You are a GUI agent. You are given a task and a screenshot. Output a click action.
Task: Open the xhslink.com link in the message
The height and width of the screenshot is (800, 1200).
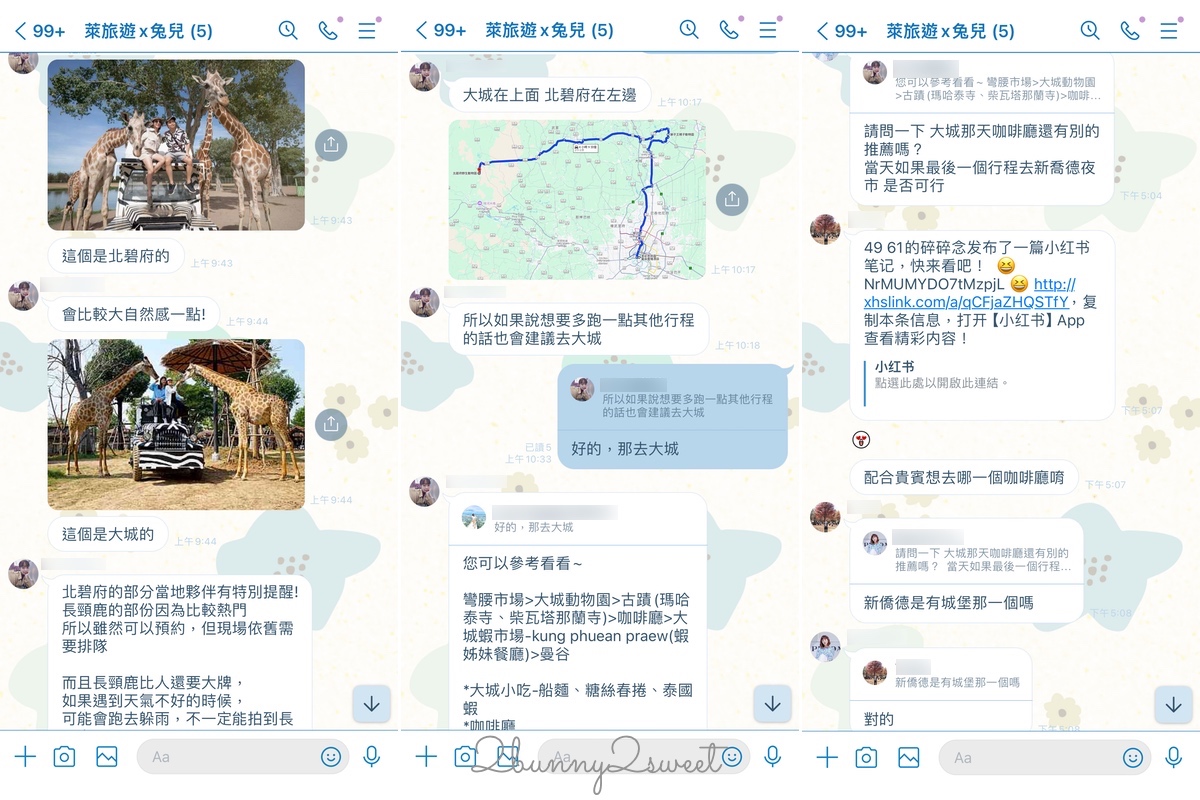pyautogui.click(x=968, y=293)
